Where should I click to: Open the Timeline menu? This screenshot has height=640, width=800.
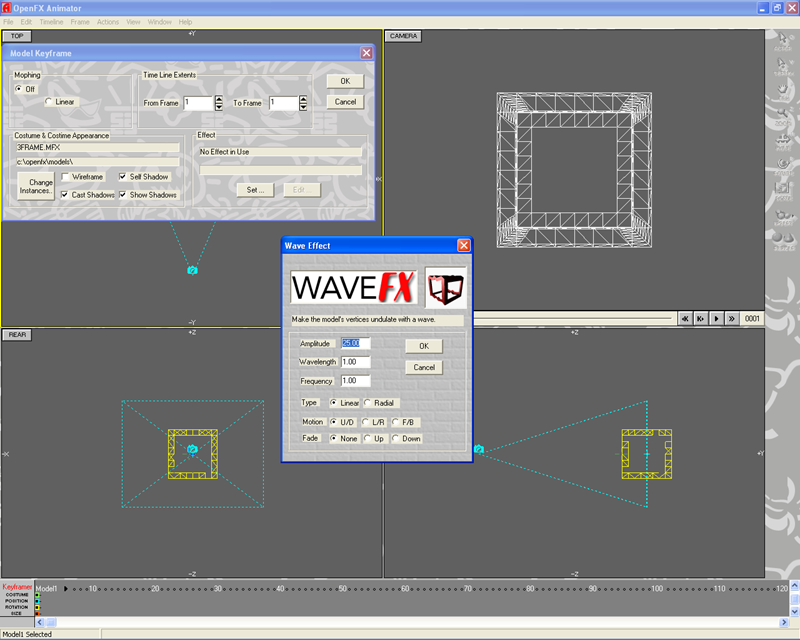click(52, 22)
